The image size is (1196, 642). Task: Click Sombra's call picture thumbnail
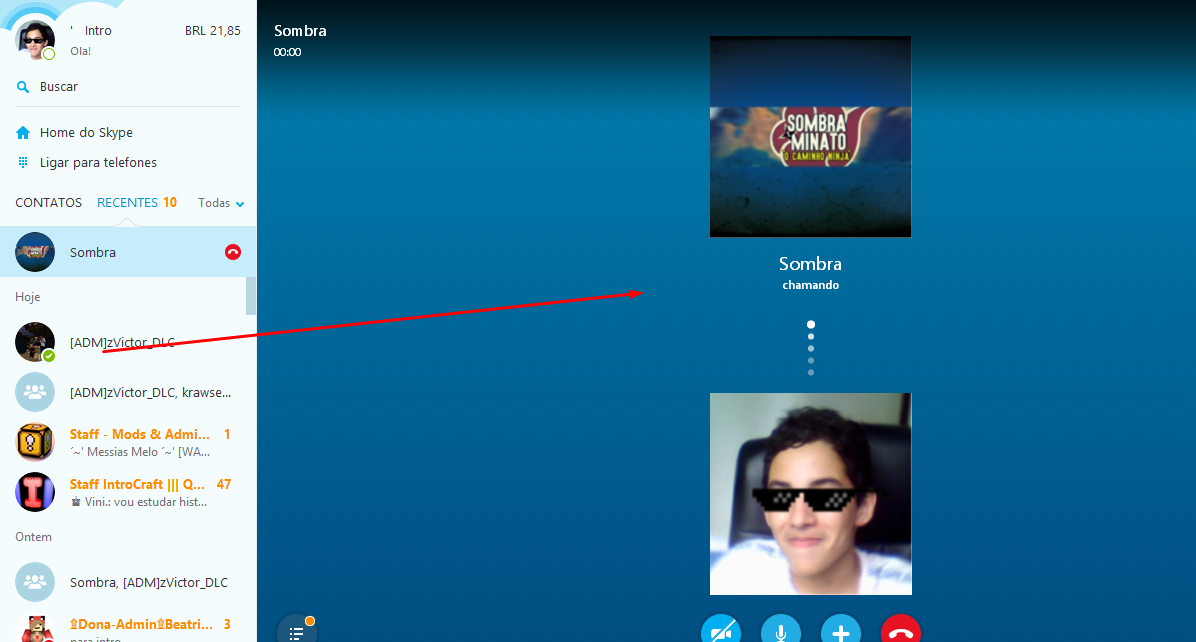[x=810, y=136]
